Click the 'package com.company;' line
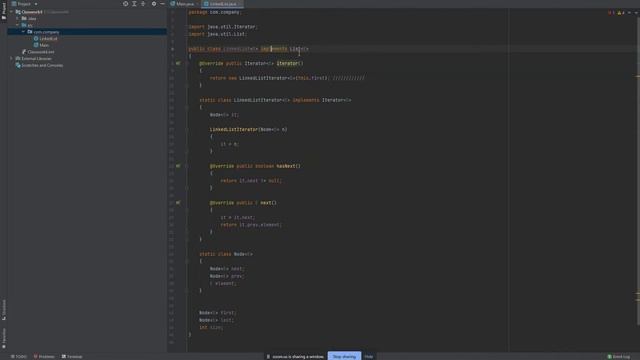640x360 pixels. coord(215,12)
